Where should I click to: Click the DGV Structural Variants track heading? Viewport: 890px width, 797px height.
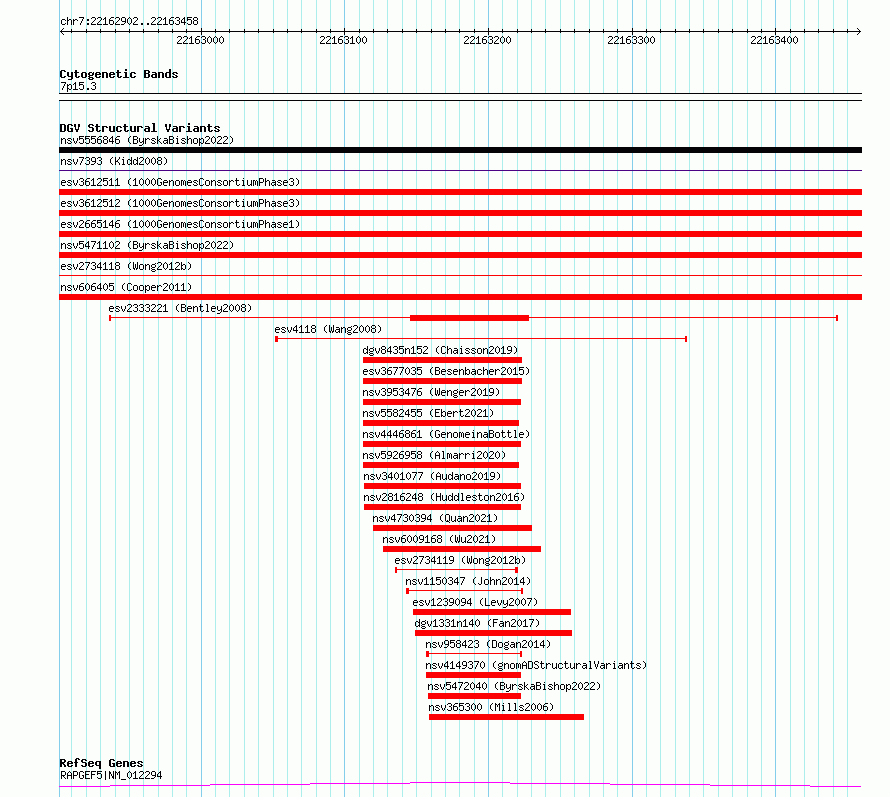[140, 128]
